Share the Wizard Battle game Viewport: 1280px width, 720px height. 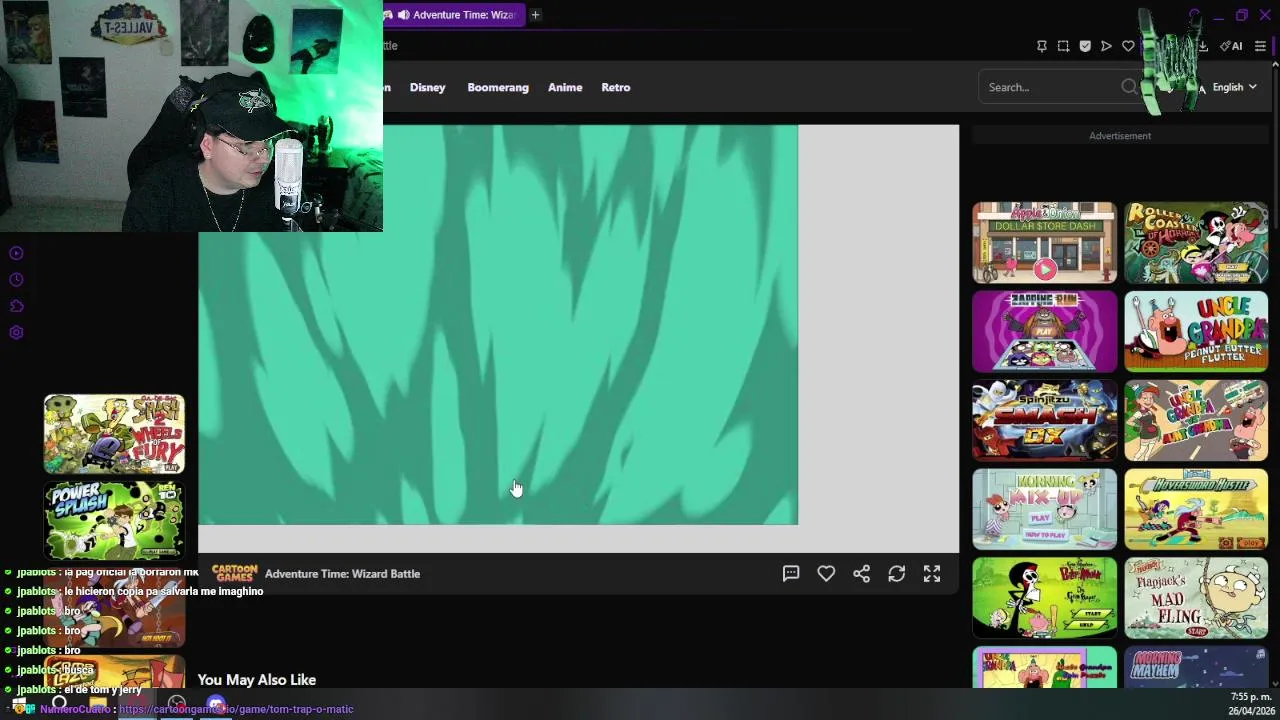tap(861, 574)
